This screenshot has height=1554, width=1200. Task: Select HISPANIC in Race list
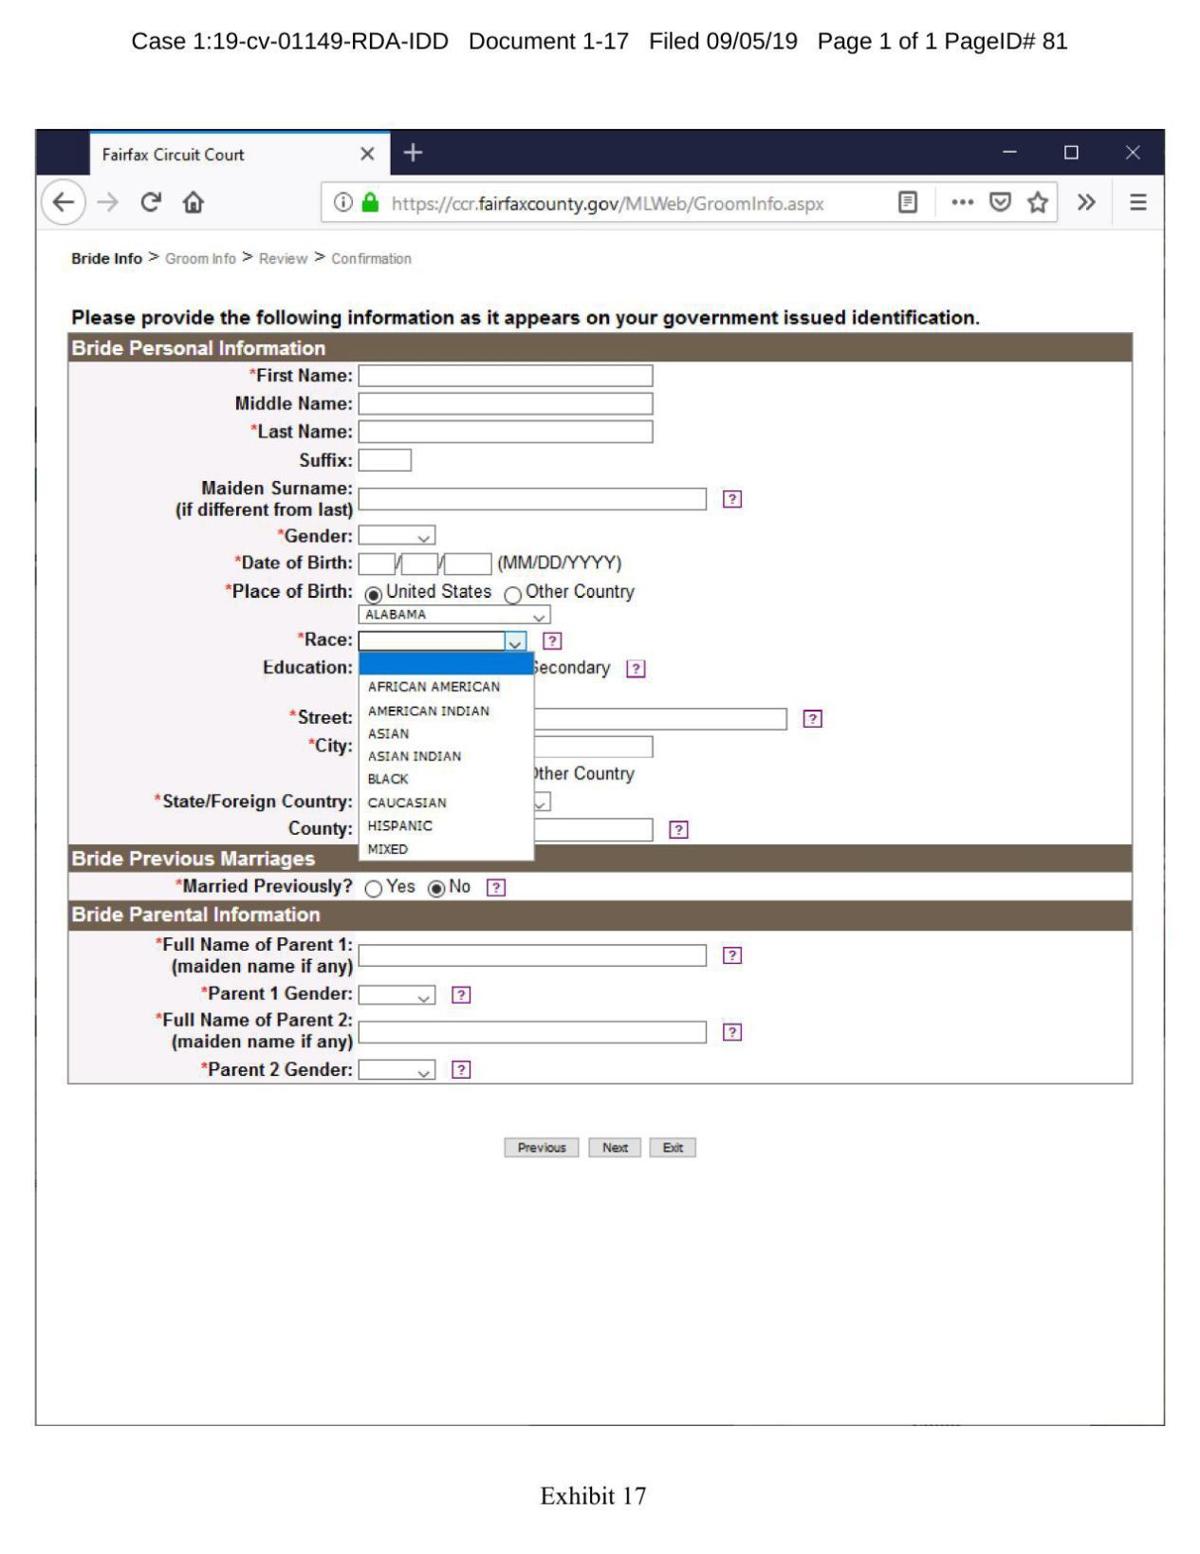coord(446,826)
